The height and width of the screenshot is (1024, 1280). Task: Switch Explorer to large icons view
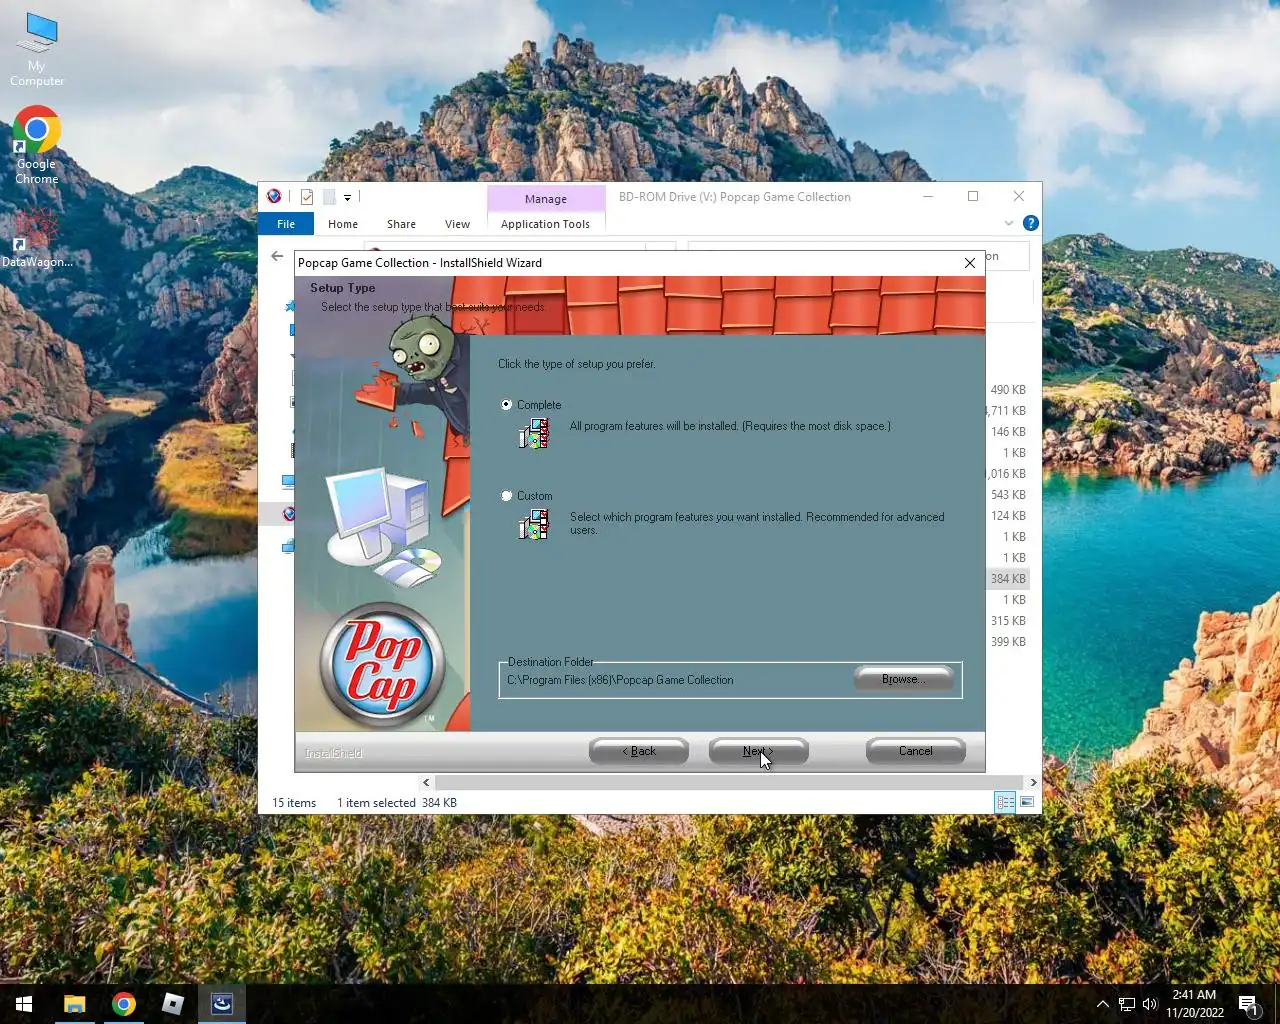1027,802
